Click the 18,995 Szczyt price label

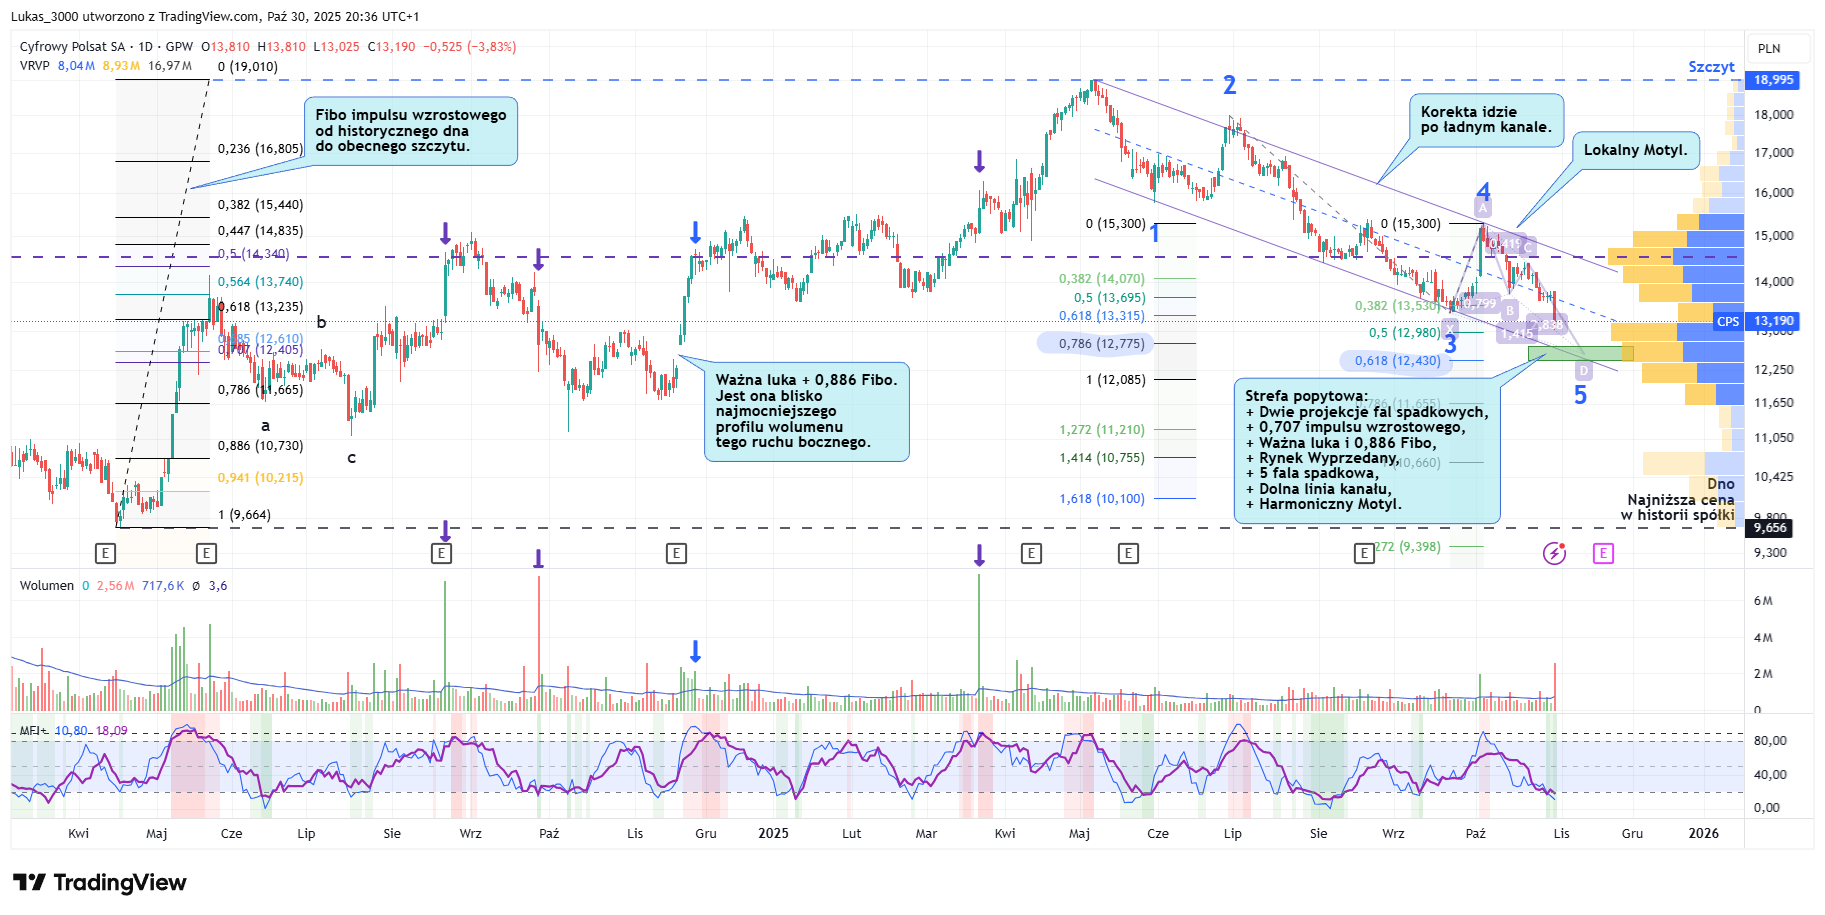click(x=1773, y=80)
